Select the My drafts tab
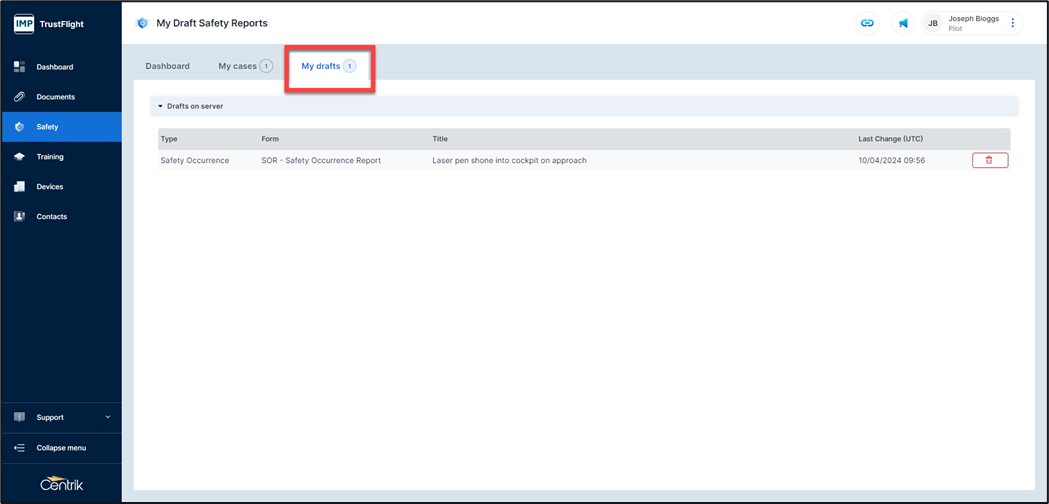 [x=321, y=66]
